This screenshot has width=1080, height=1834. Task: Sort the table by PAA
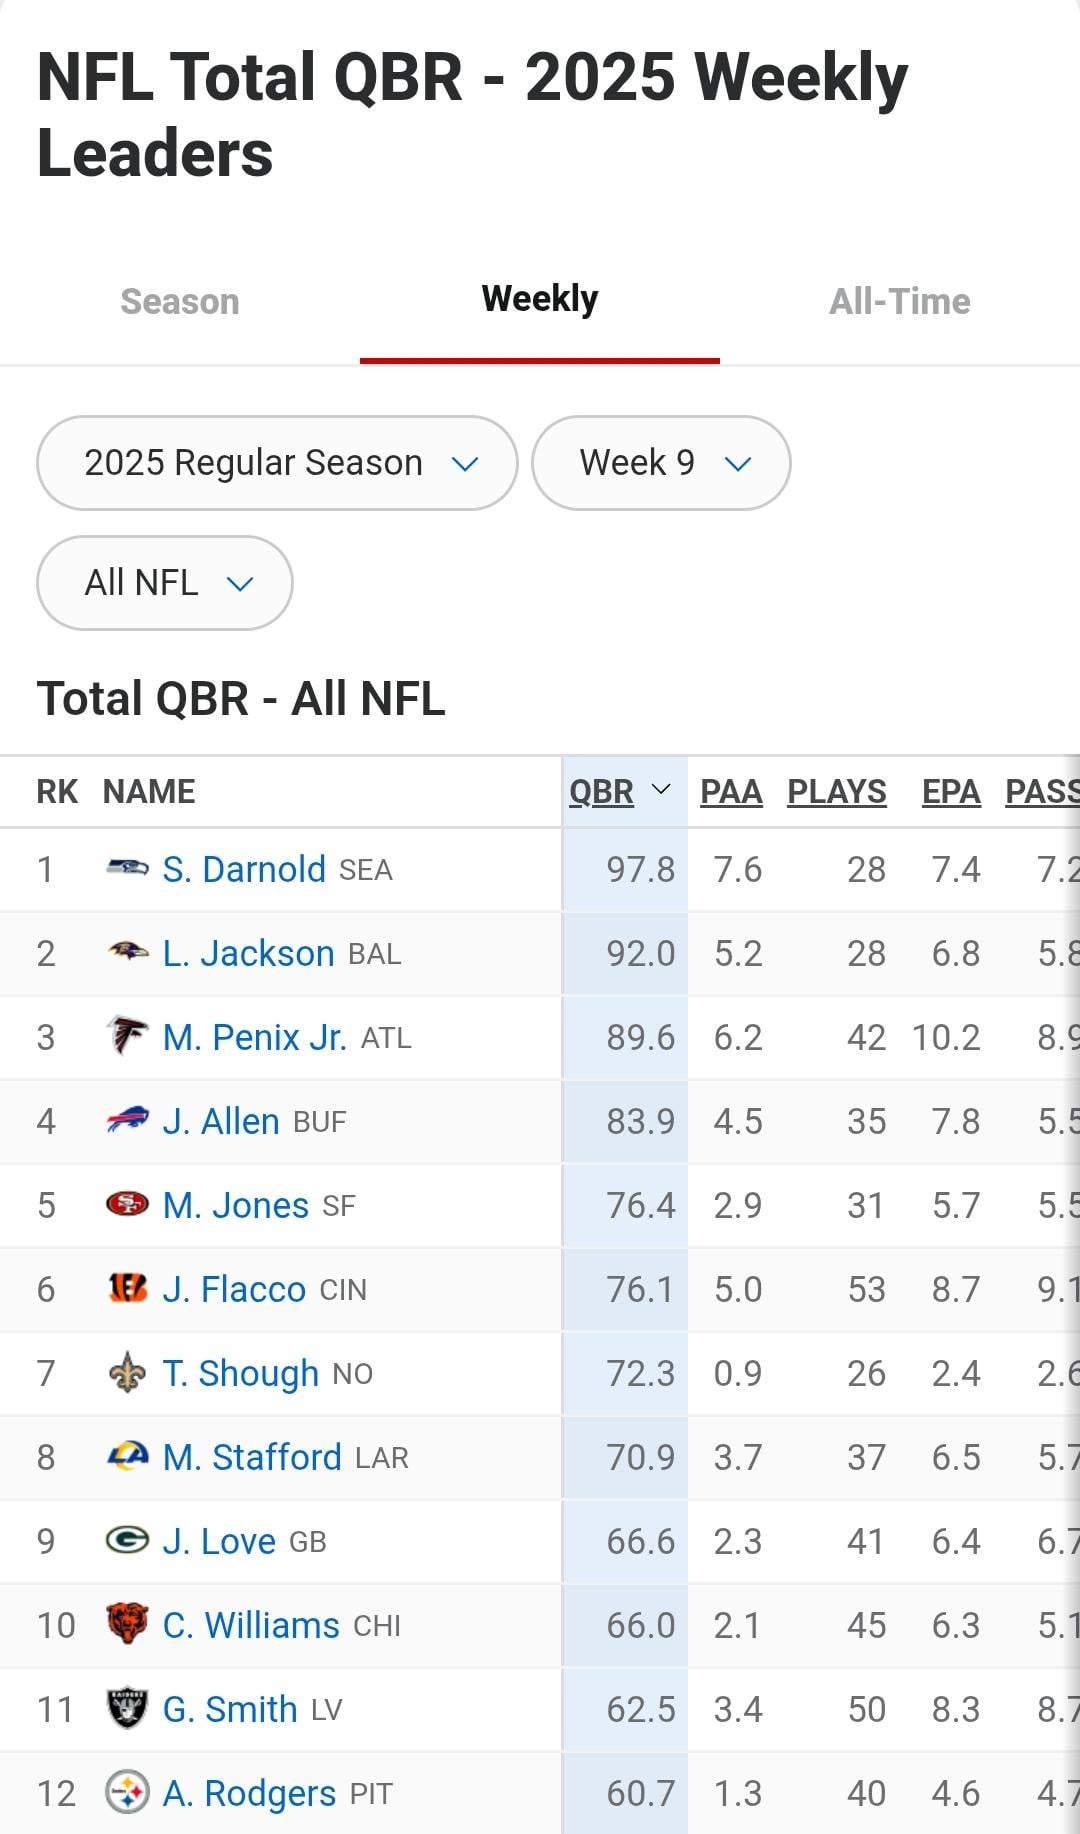point(731,791)
